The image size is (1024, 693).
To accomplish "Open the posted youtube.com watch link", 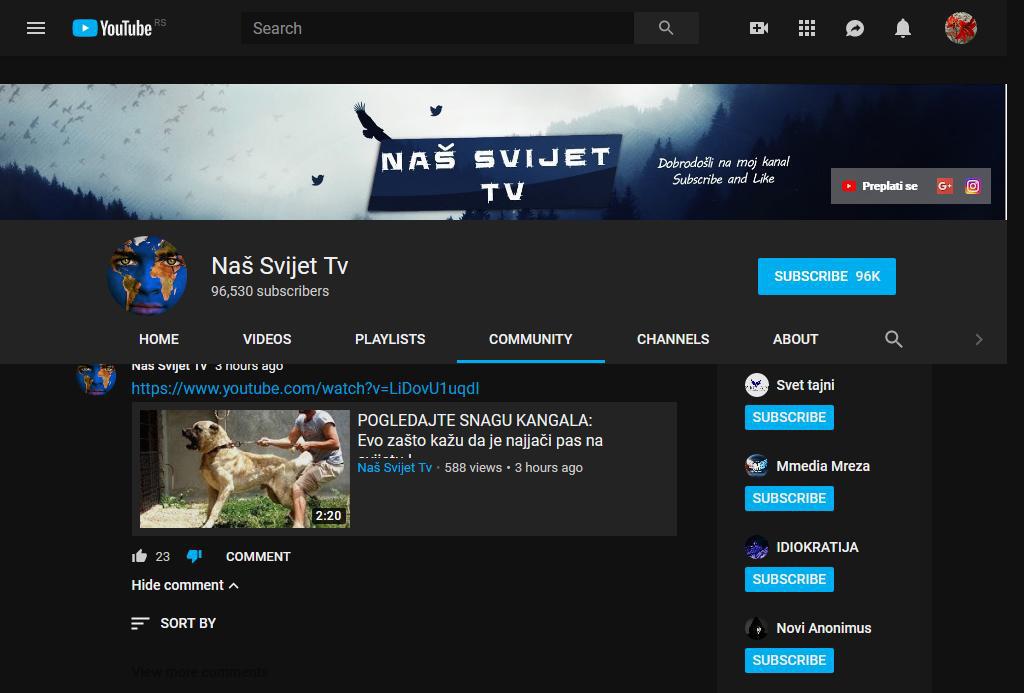I will pos(305,388).
